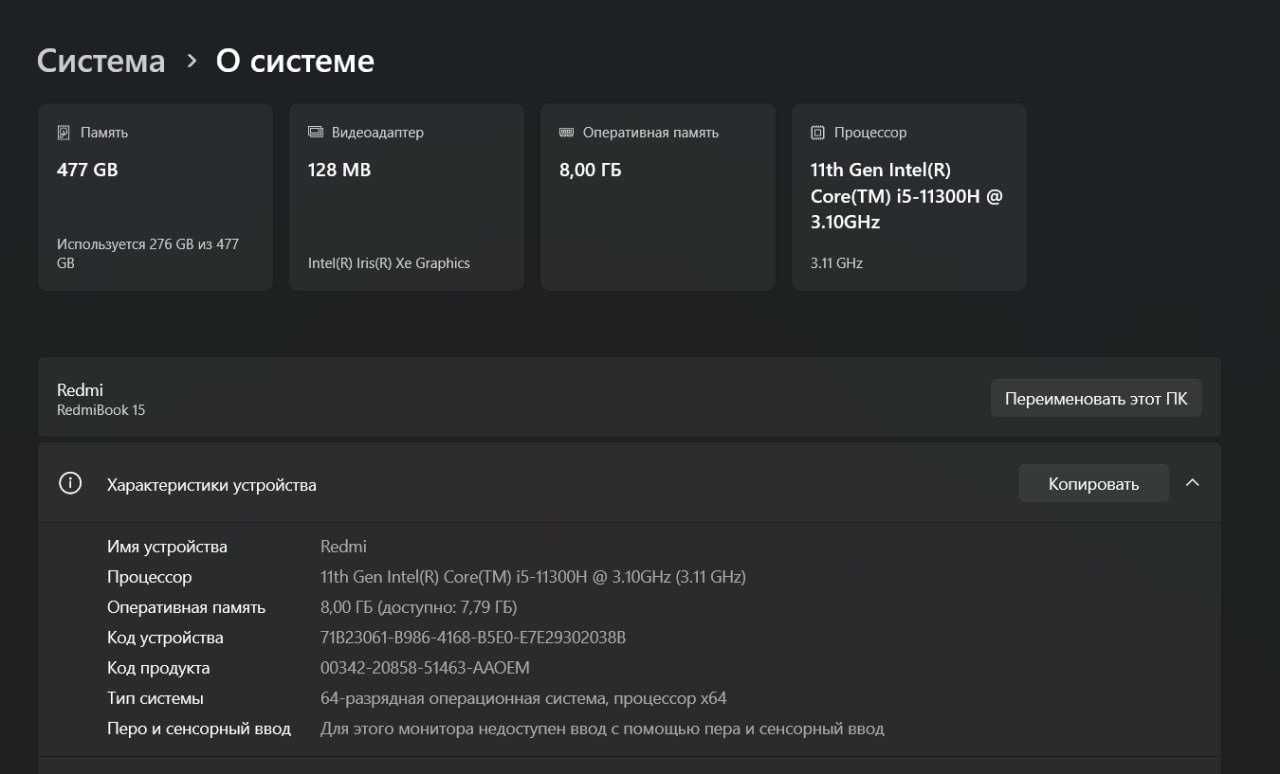Click the 3.11 GHz value in Процессор card
This screenshot has height=774, width=1280.
coord(836,263)
